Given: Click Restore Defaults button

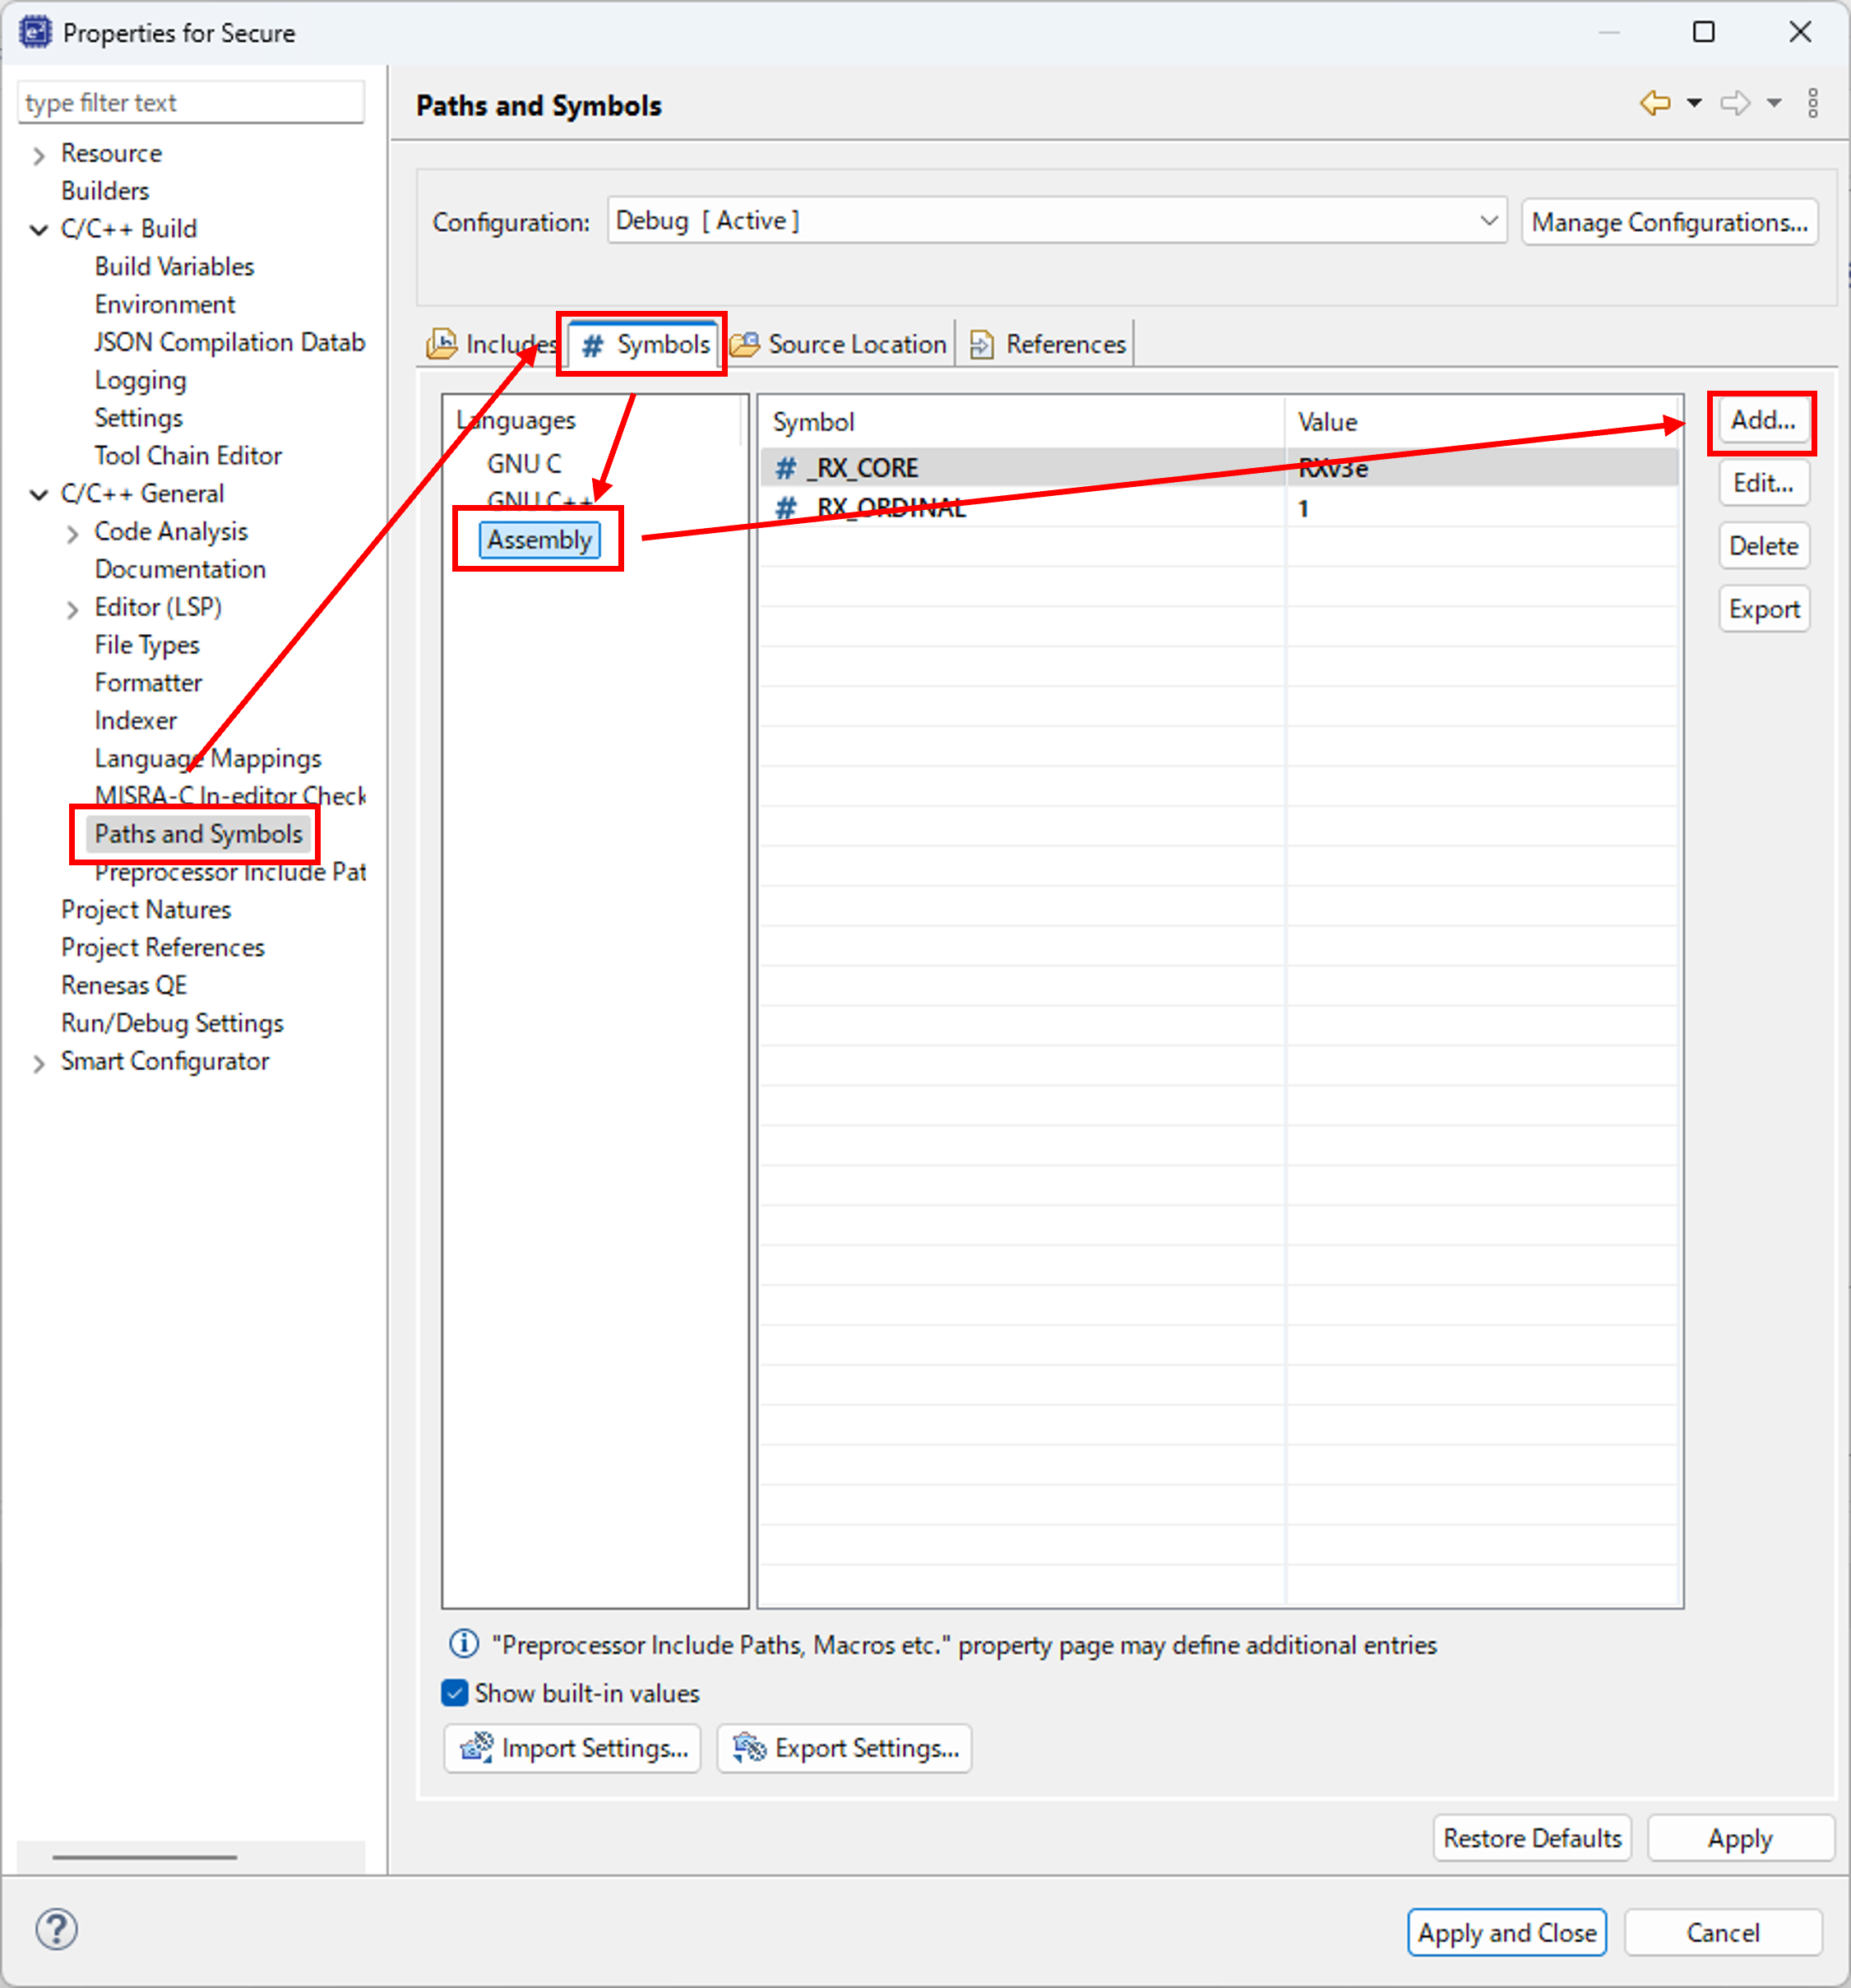Looking at the screenshot, I should 1532,1838.
